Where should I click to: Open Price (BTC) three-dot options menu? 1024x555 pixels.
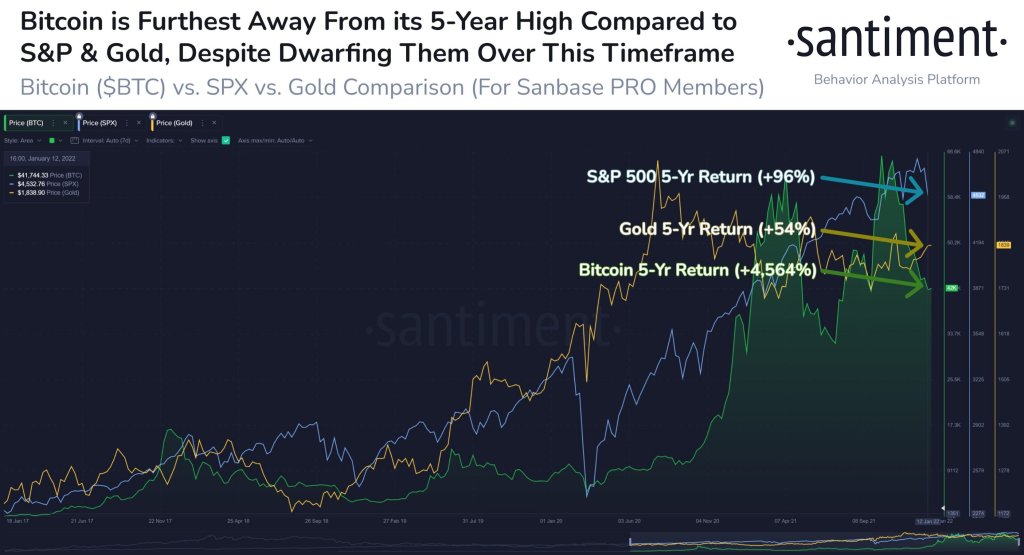pos(53,122)
